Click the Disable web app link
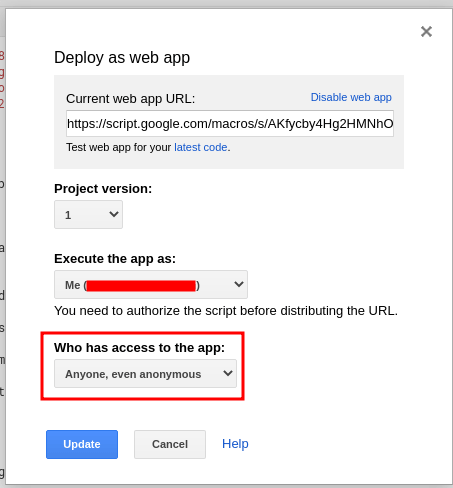The height and width of the screenshot is (488, 453). [351, 97]
